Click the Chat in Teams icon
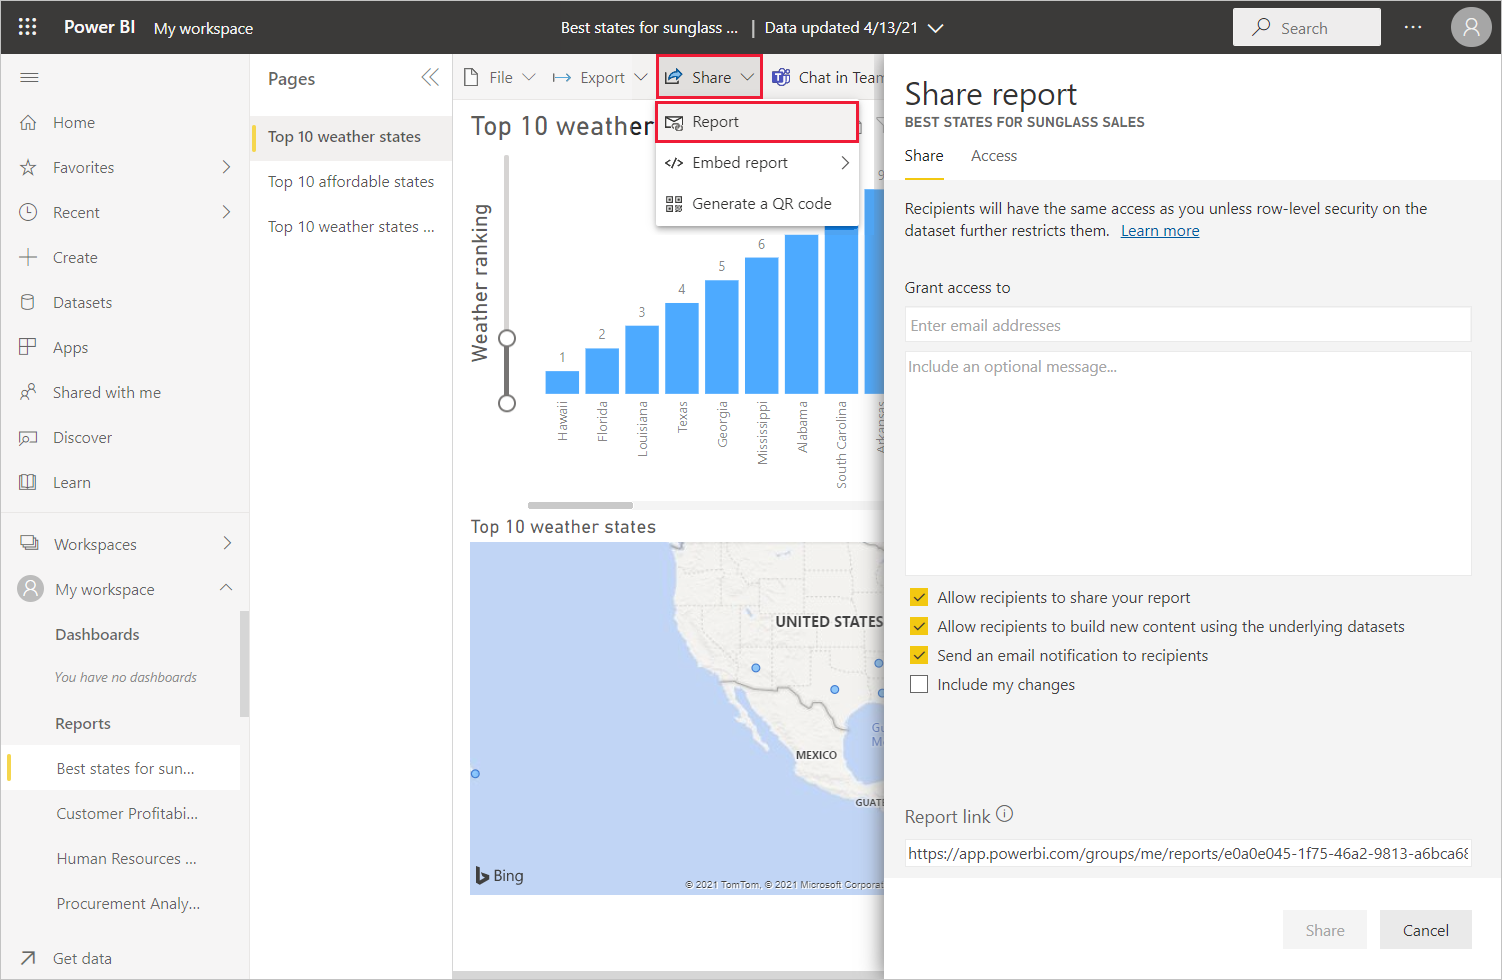1502x980 pixels. pyautogui.click(x=781, y=78)
